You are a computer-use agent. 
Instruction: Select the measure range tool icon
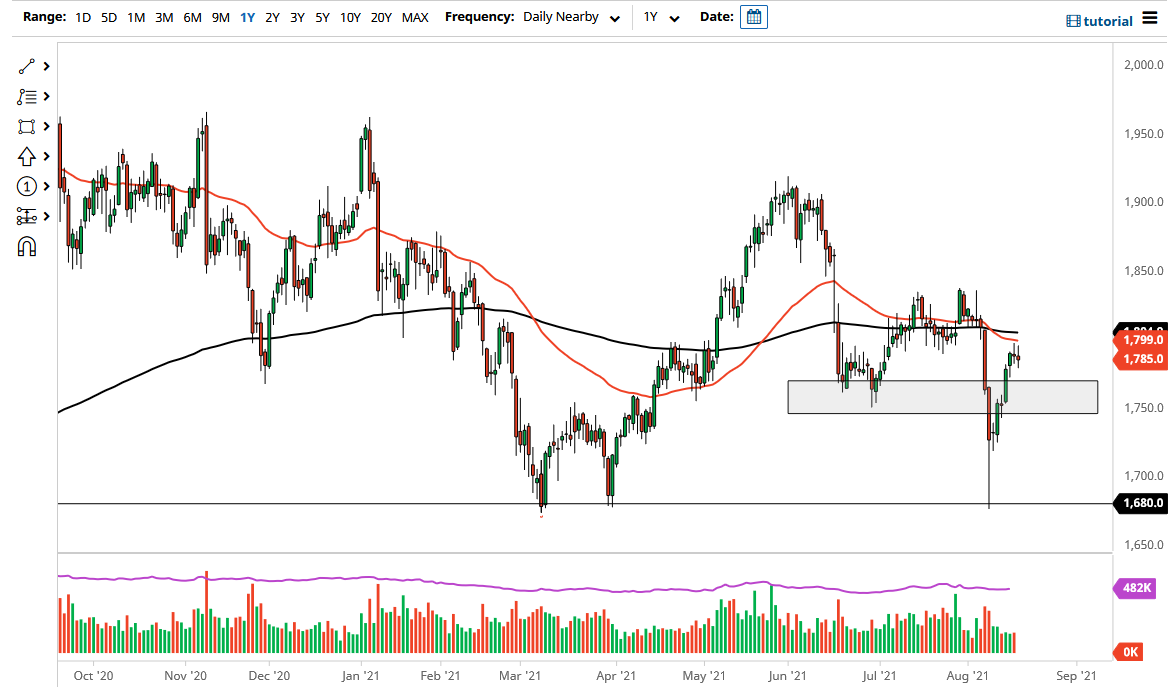[x=26, y=216]
